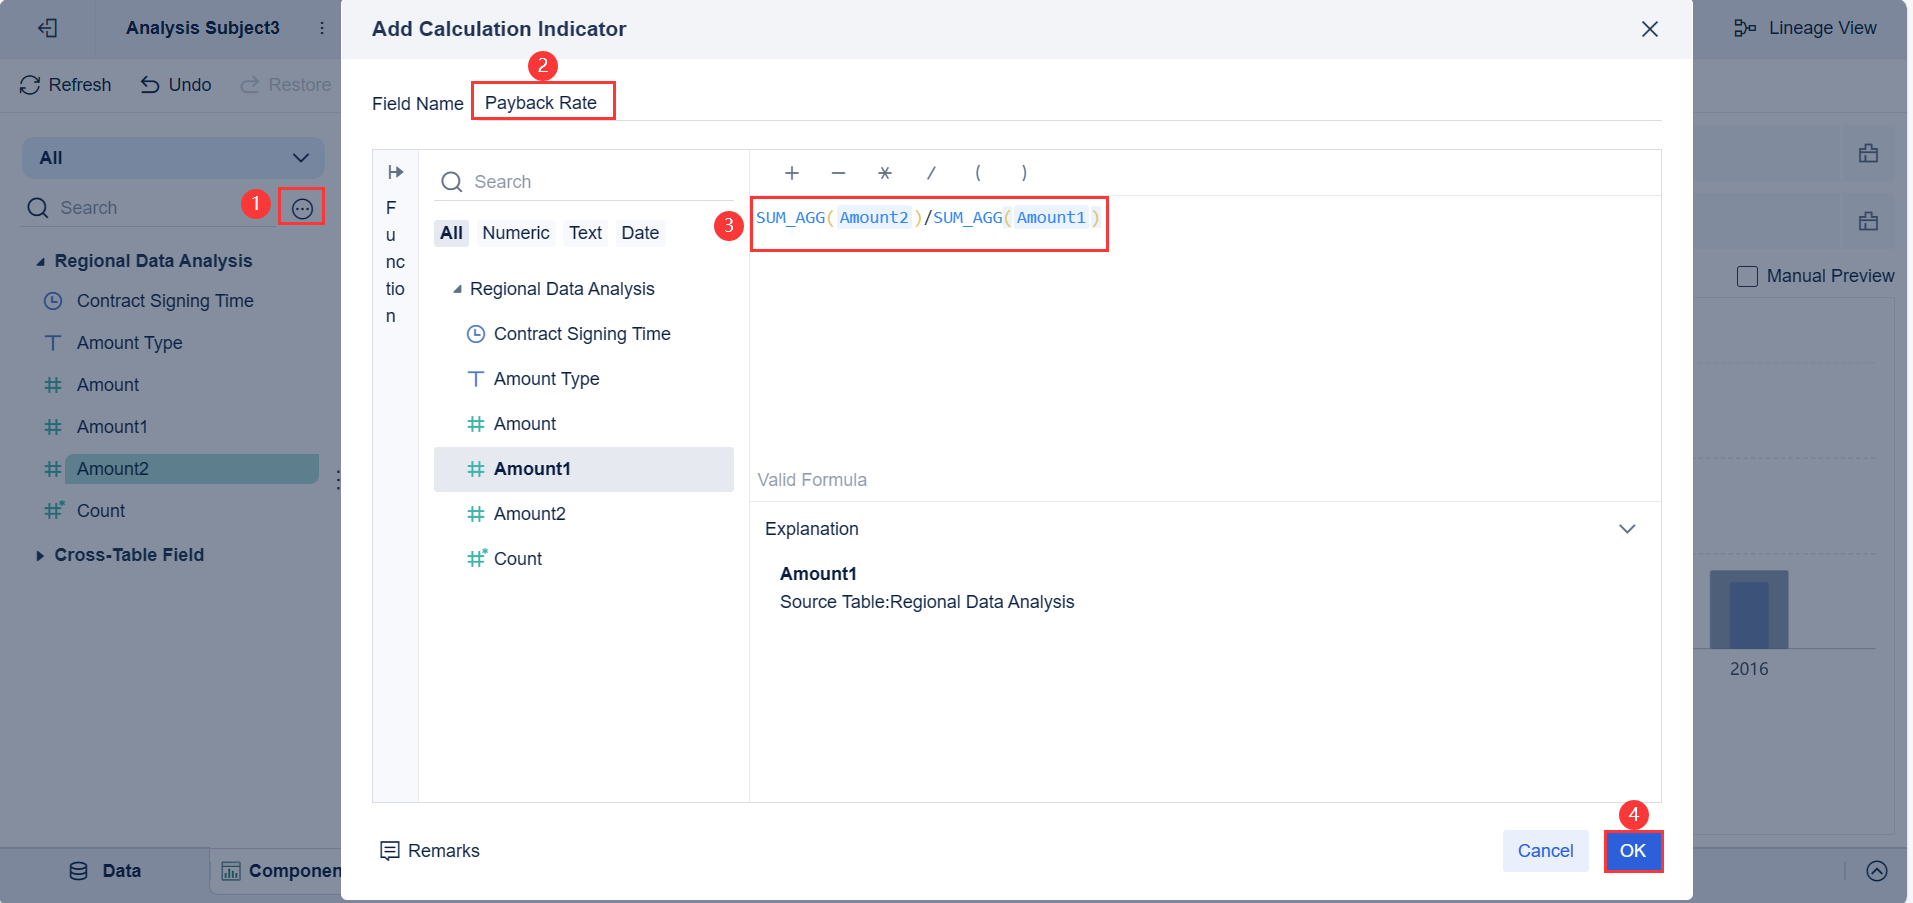Click the Undo arrow icon

point(150,85)
